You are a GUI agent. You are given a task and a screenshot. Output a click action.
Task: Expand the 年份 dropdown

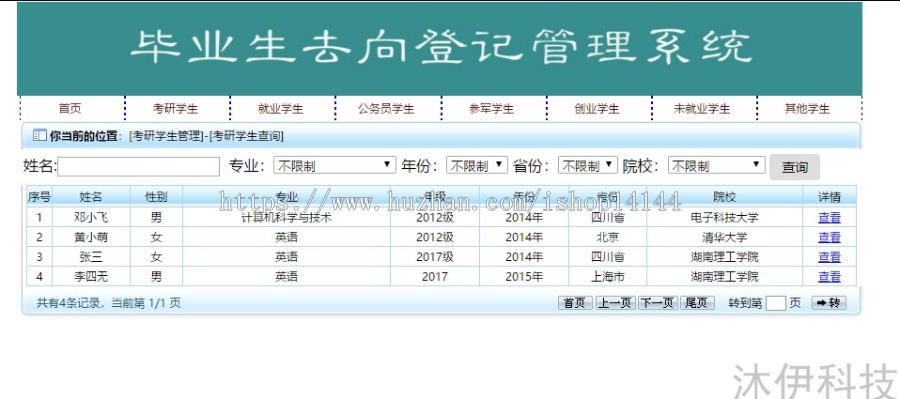tap(477, 166)
